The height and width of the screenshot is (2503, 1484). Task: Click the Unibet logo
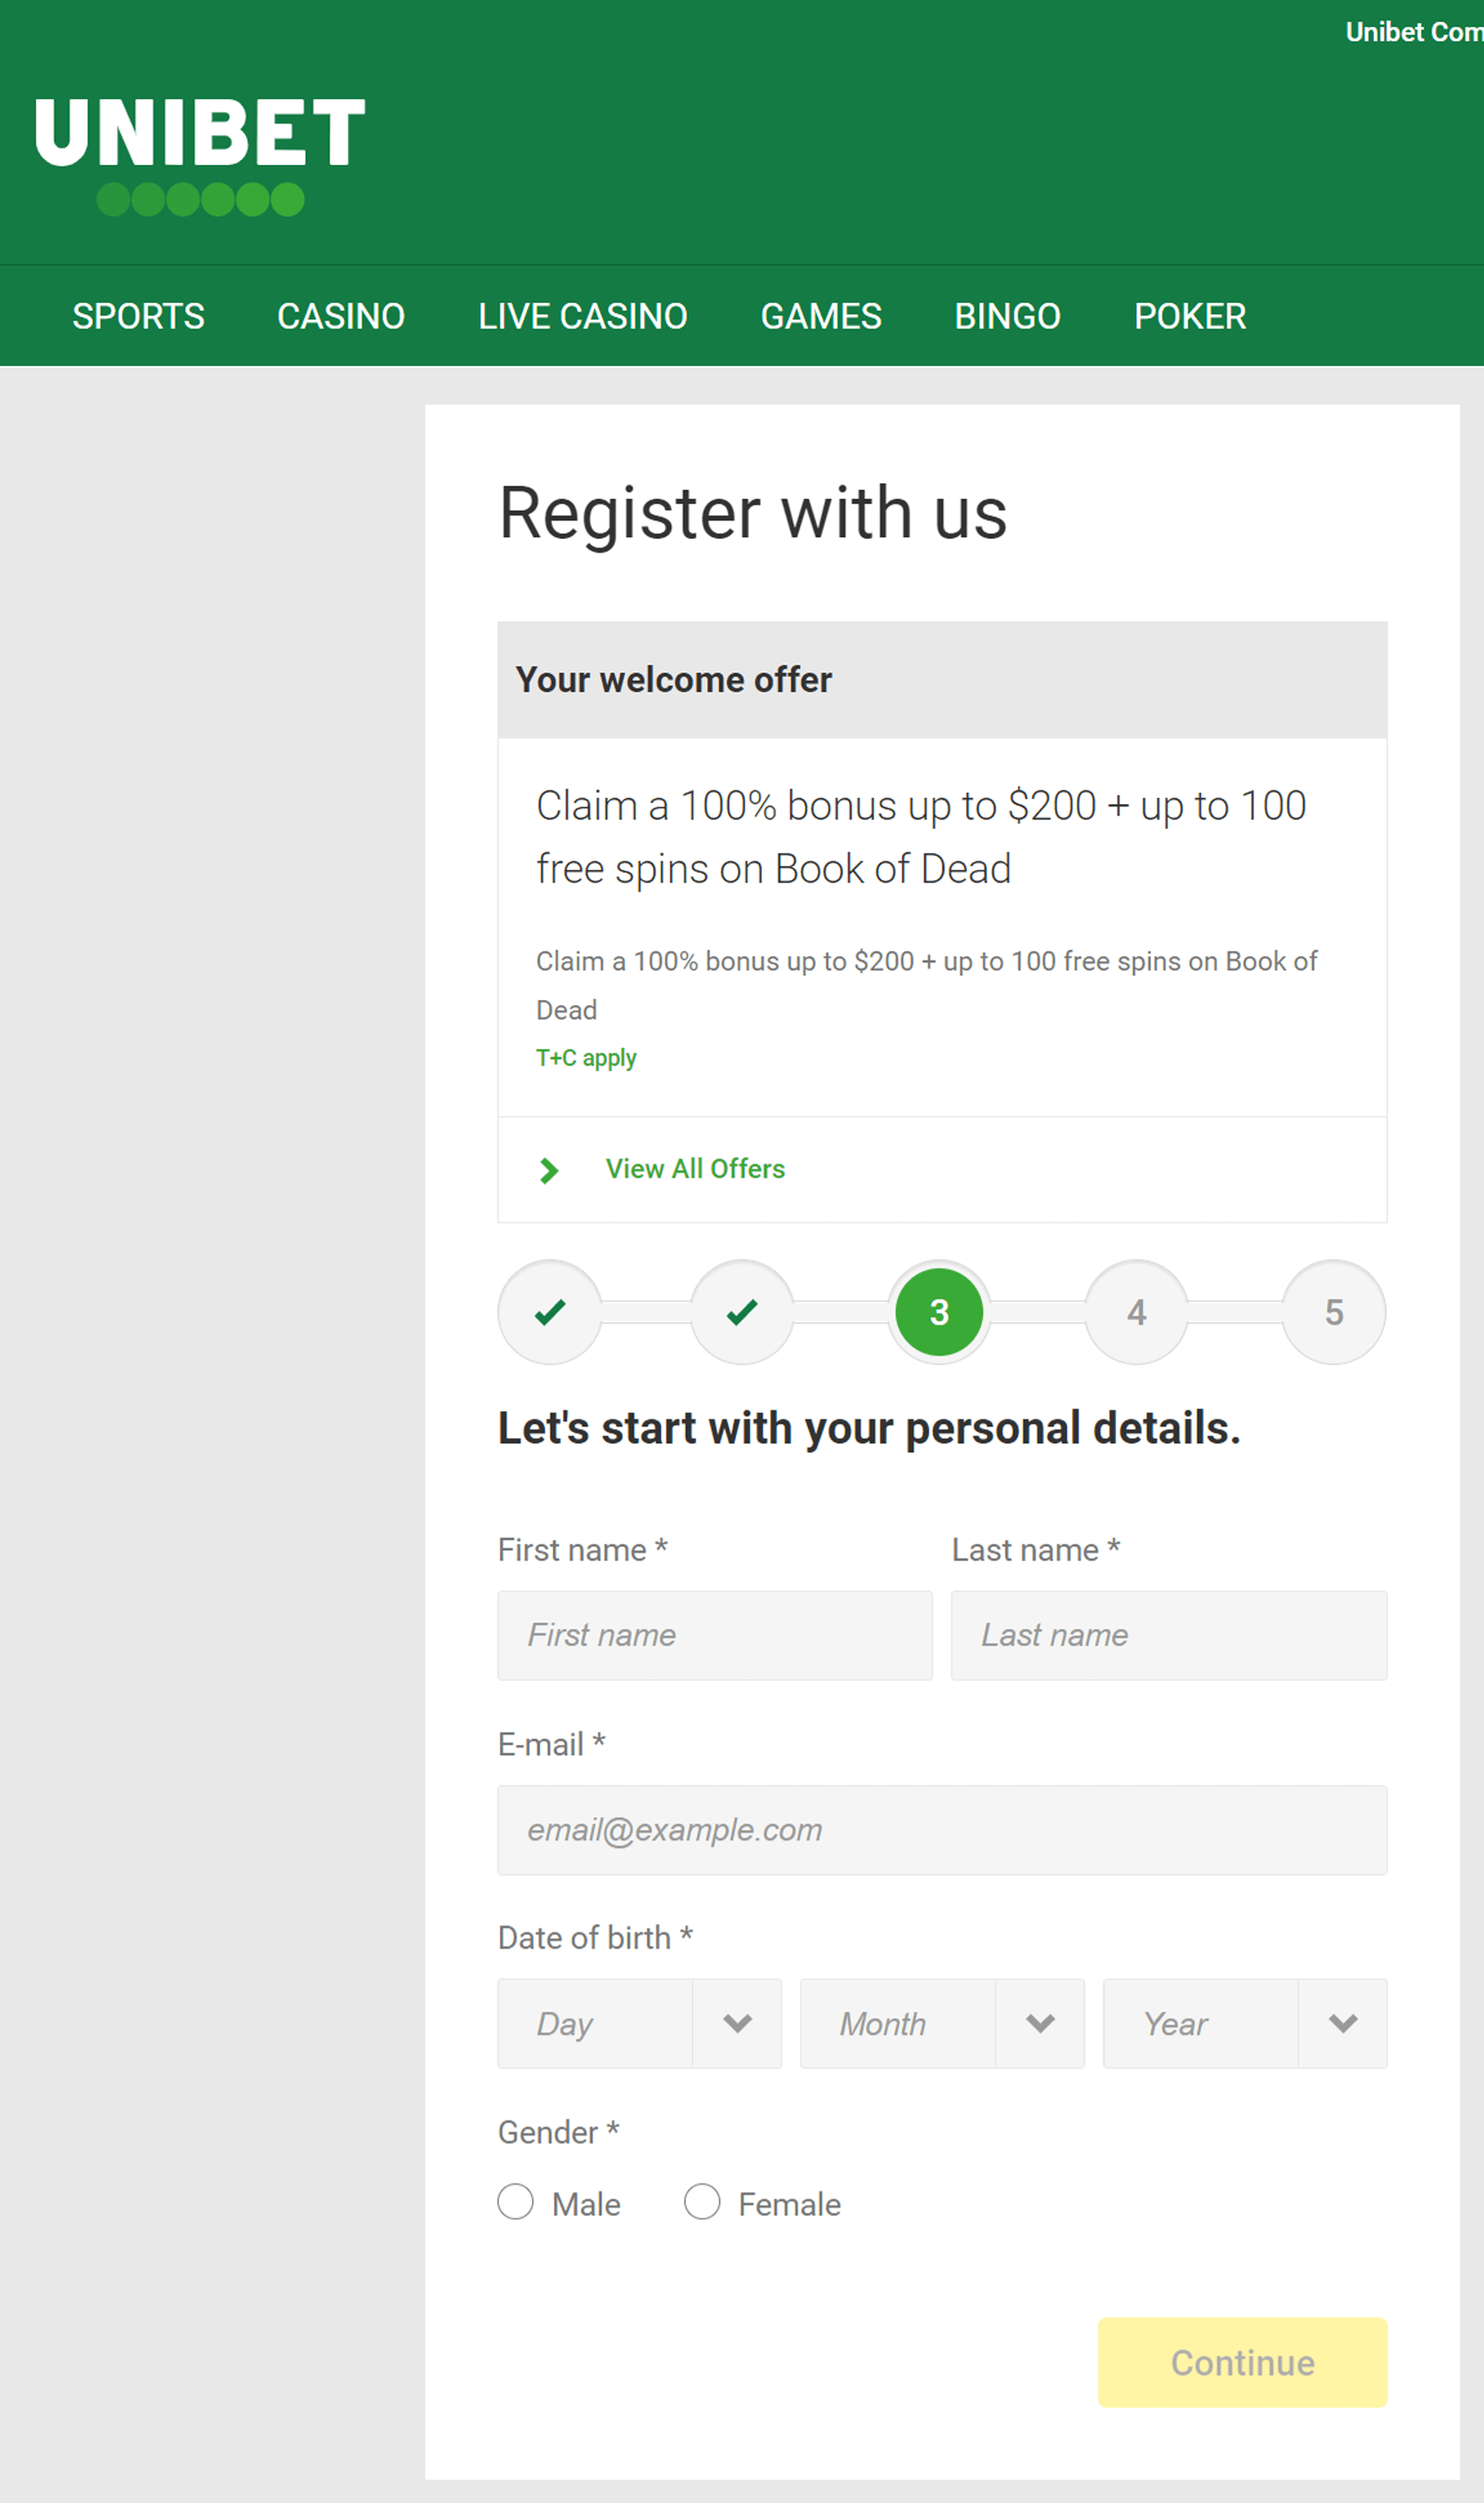coord(200,156)
